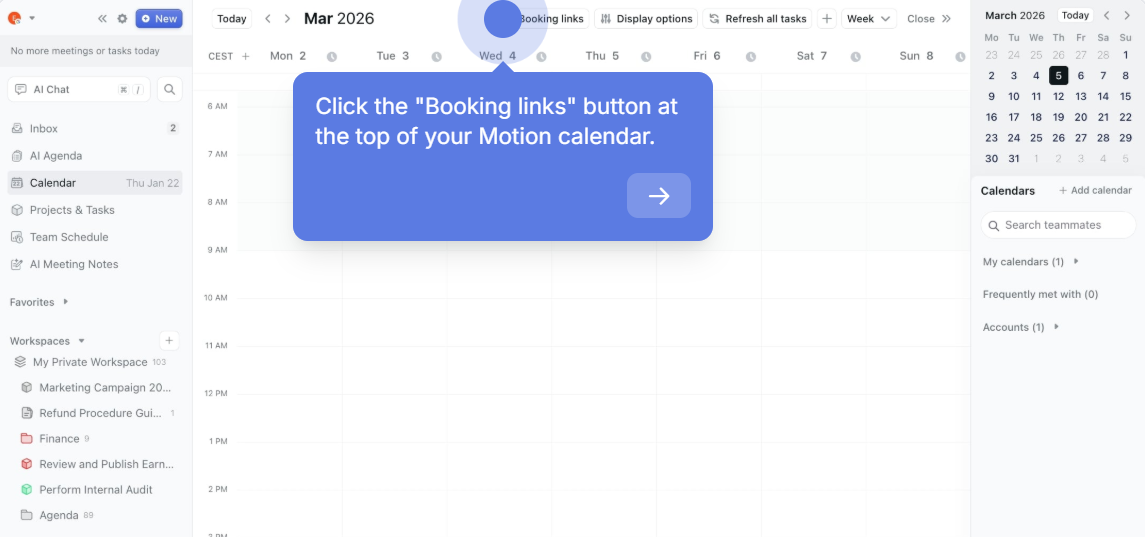Expand My calendars section

(x=1076, y=262)
